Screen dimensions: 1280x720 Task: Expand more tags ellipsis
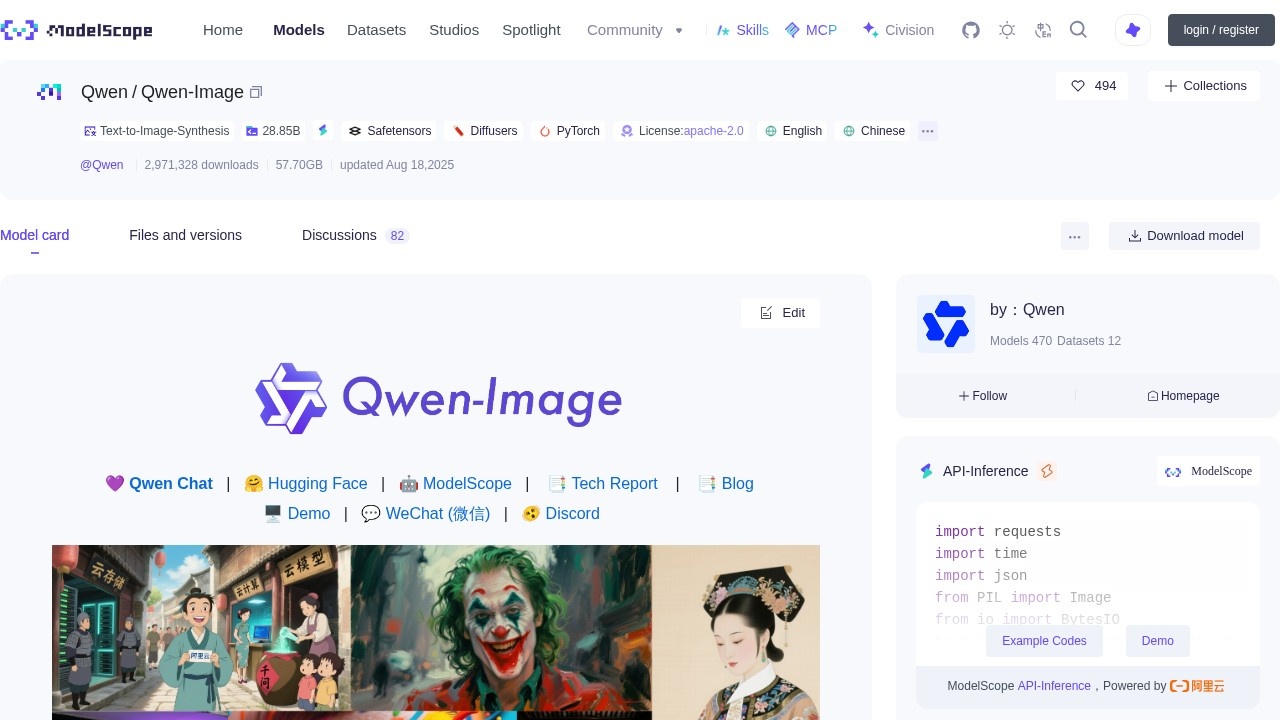point(927,131)
